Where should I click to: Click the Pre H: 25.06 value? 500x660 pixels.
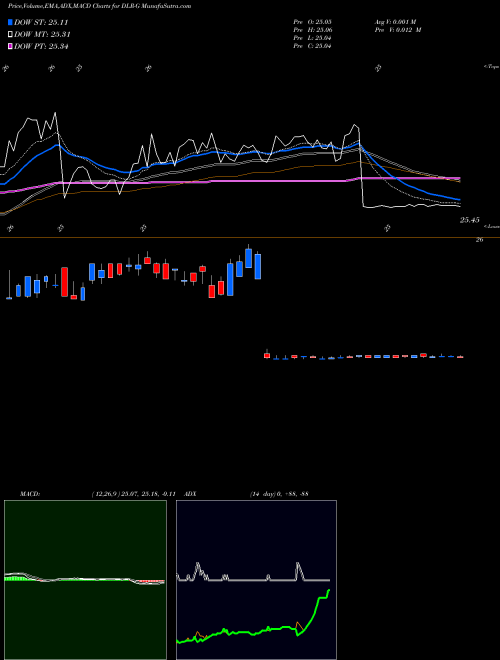(312, 30)
